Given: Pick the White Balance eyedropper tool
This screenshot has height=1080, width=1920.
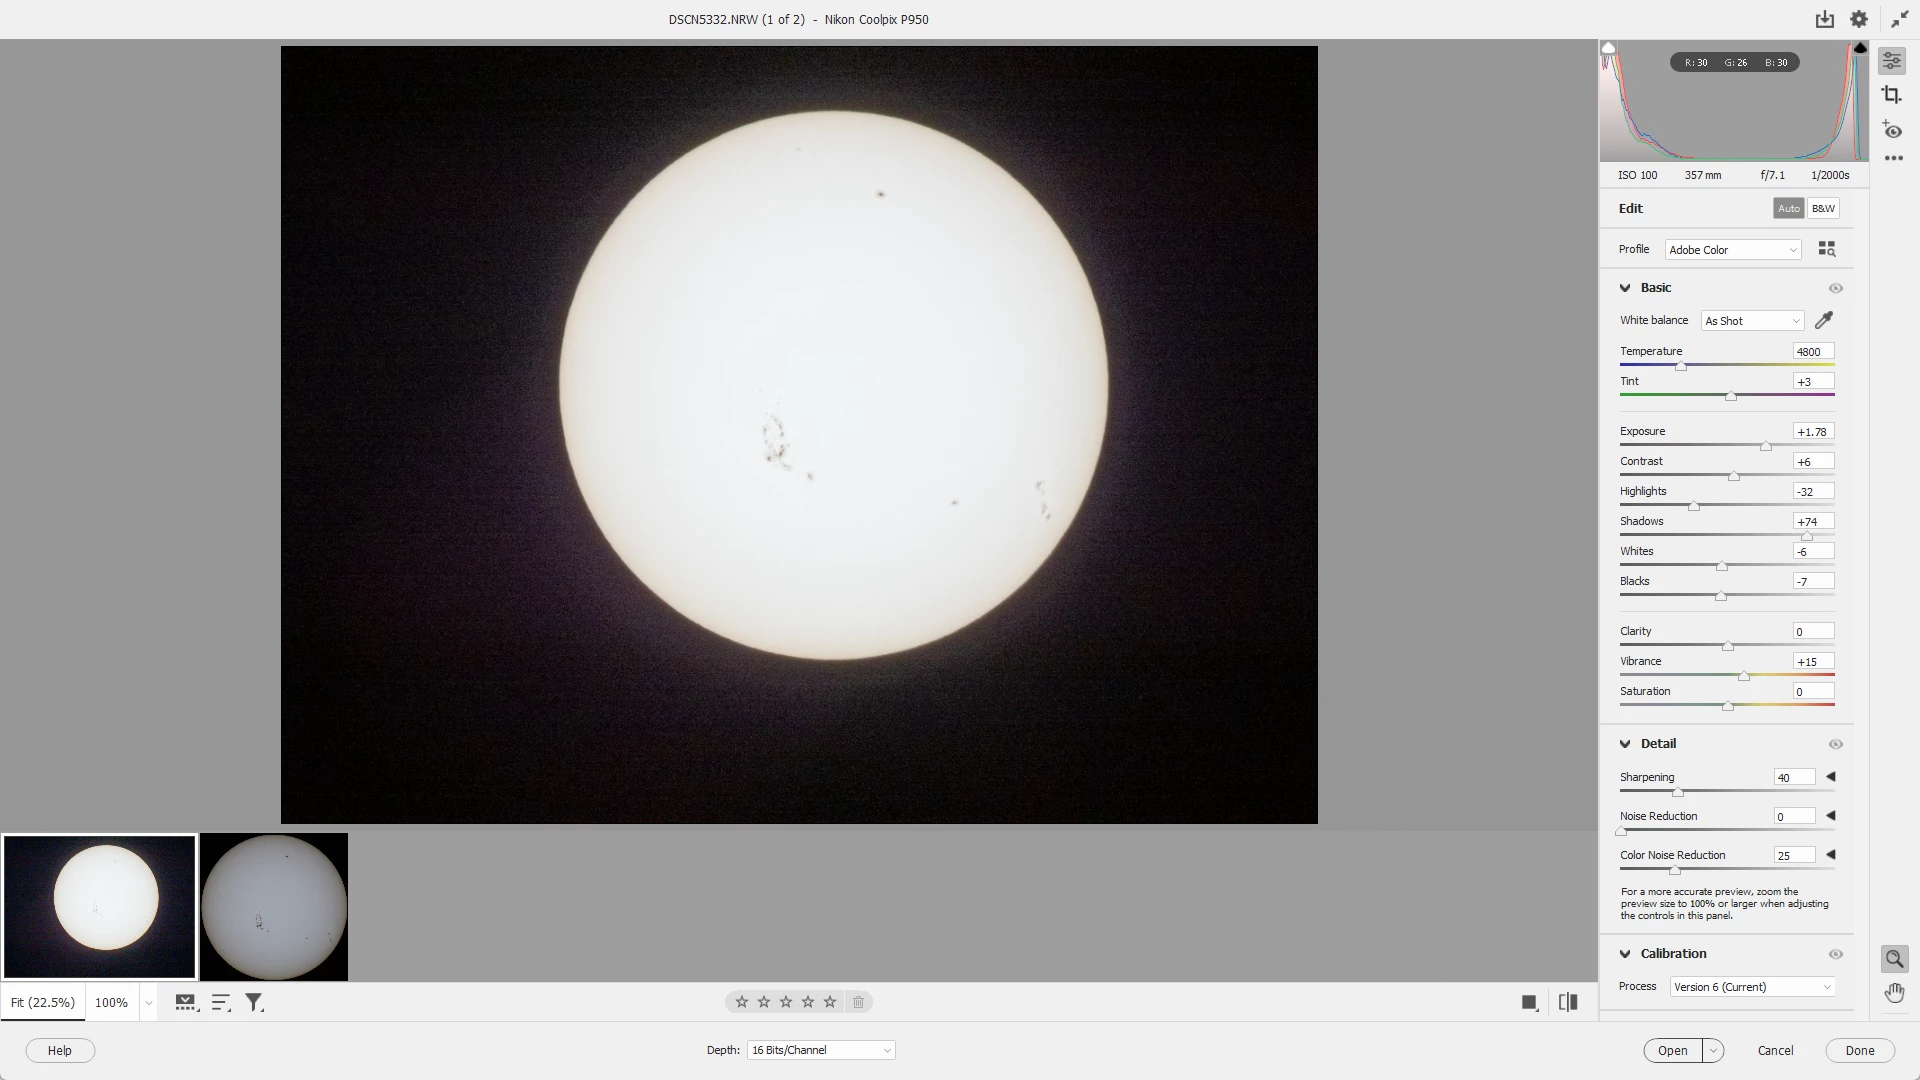Looking at the screenshot, I should 1823,321.
